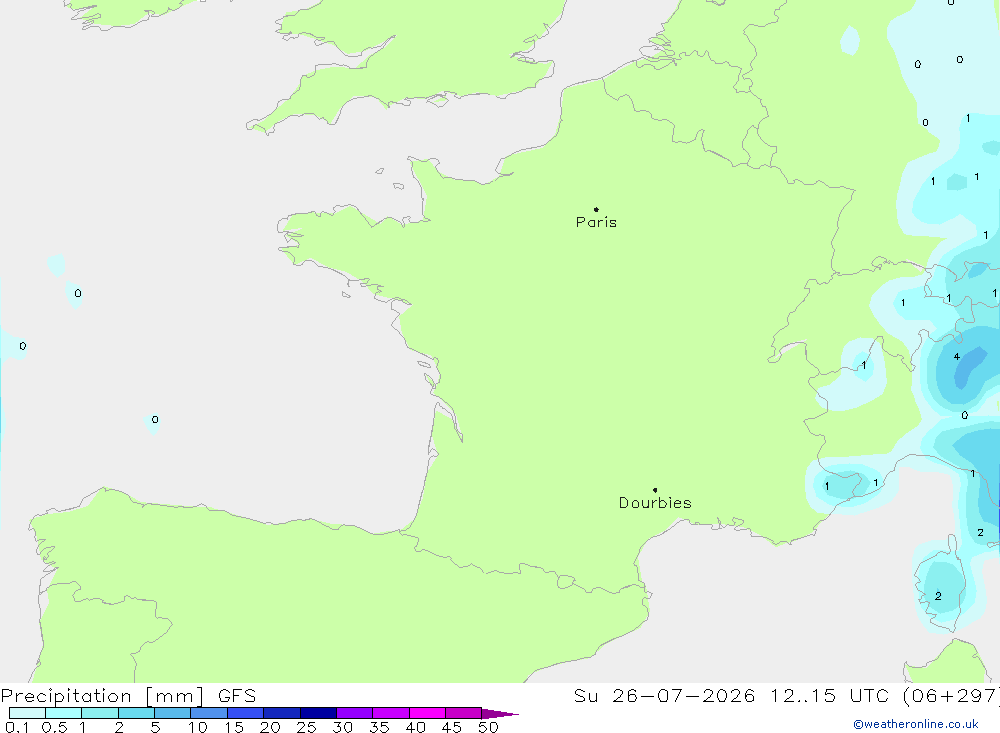Click the legend value '50'
The height and width of the screenshot is (733, 1000).
click(x=489, y=727)
